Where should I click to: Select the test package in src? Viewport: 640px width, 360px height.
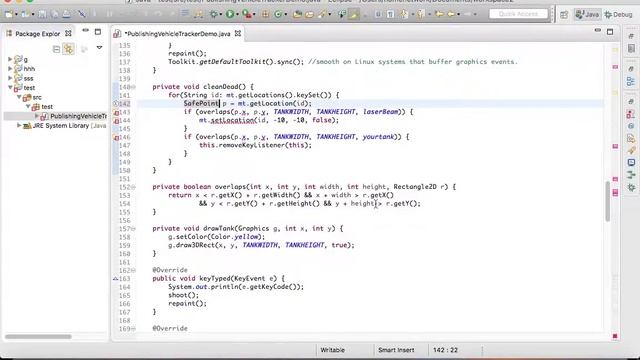42,107
